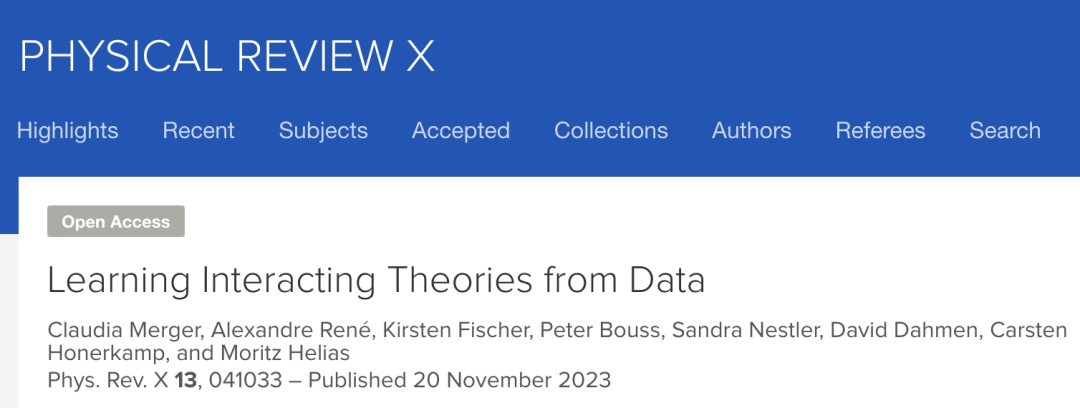Click the Physical Review X logo

coord(227,56)
